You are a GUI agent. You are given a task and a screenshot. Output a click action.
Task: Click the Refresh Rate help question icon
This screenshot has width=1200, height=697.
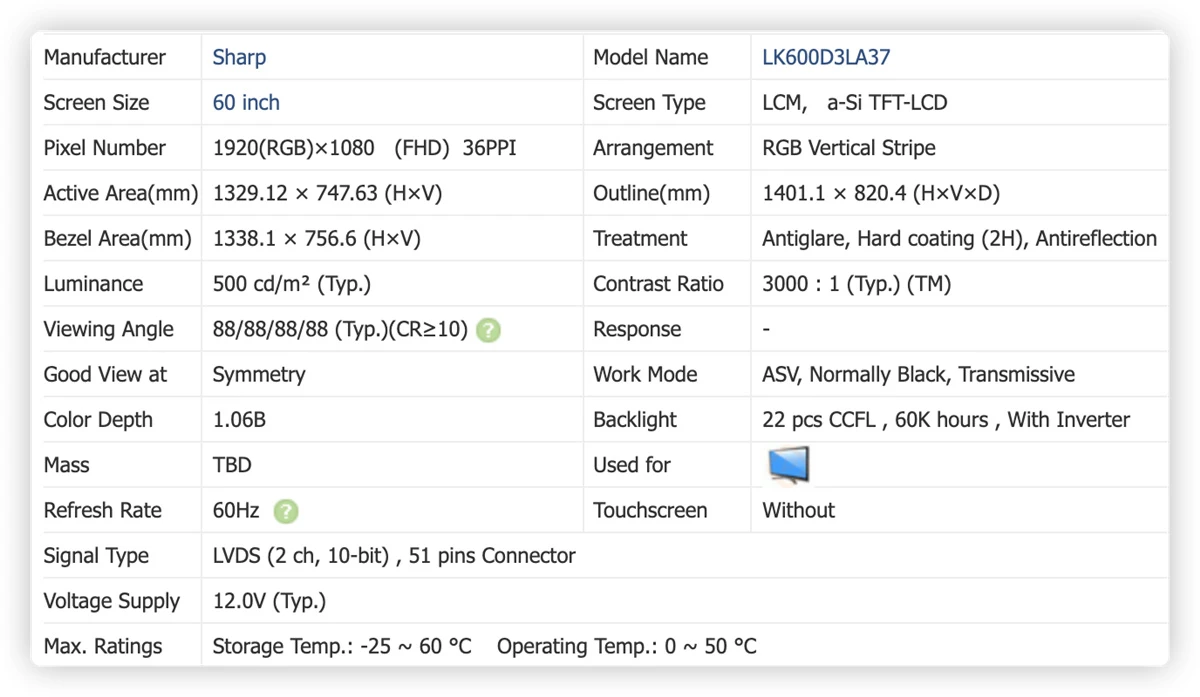(x=286, y=511)
